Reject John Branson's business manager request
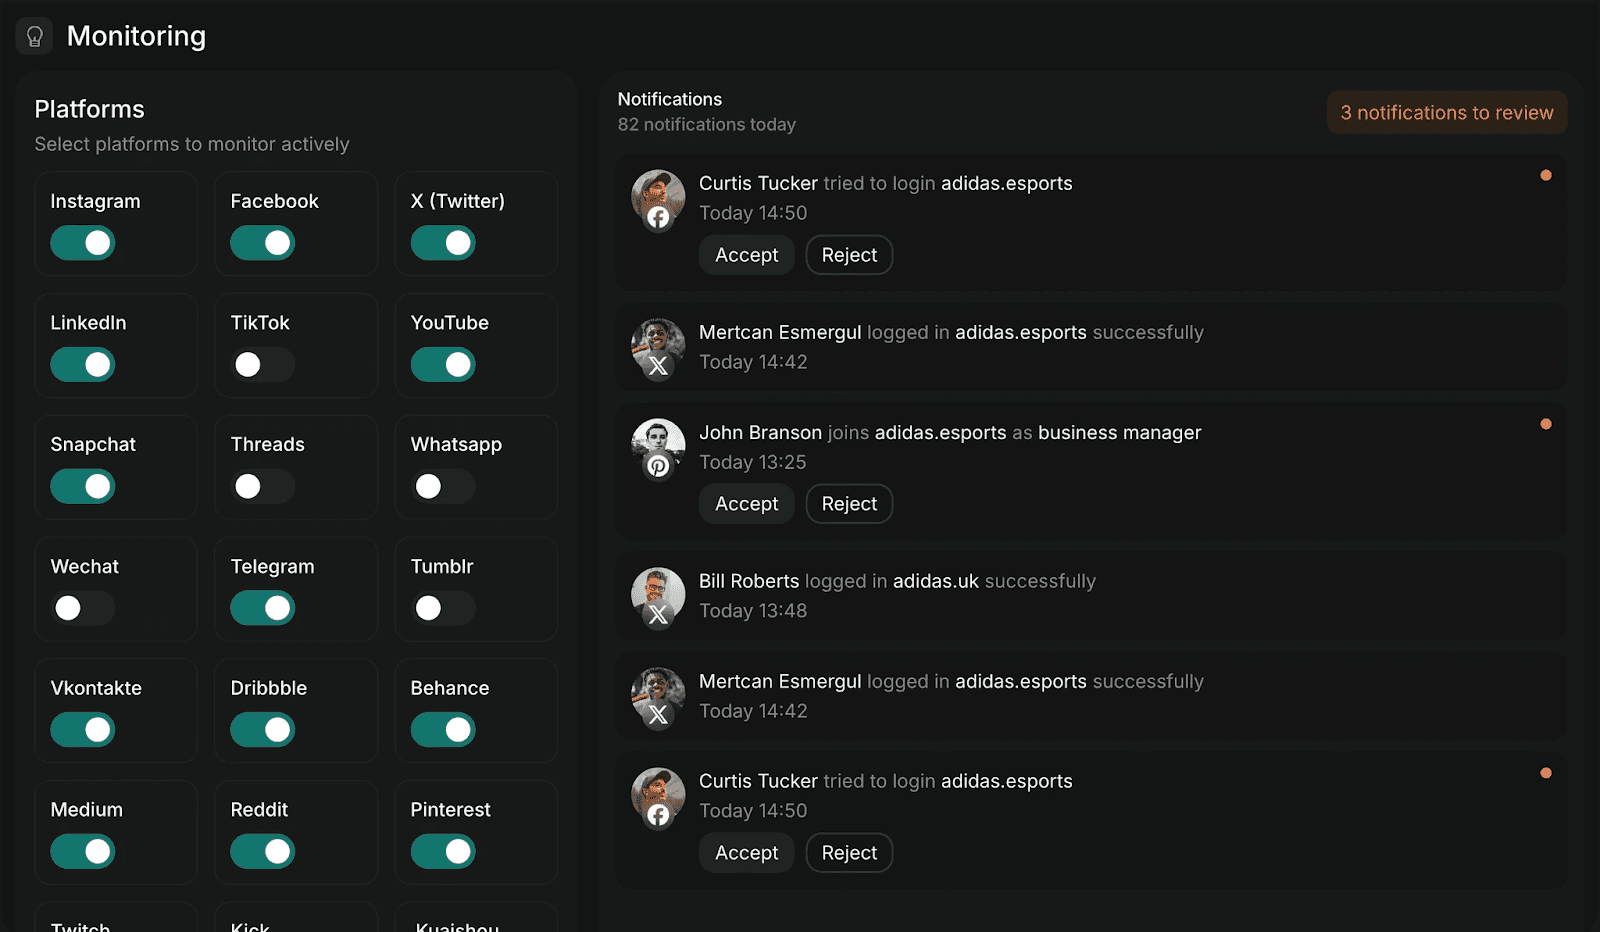The height and width of the screenshot is (932, 1600). coord(849,504)
